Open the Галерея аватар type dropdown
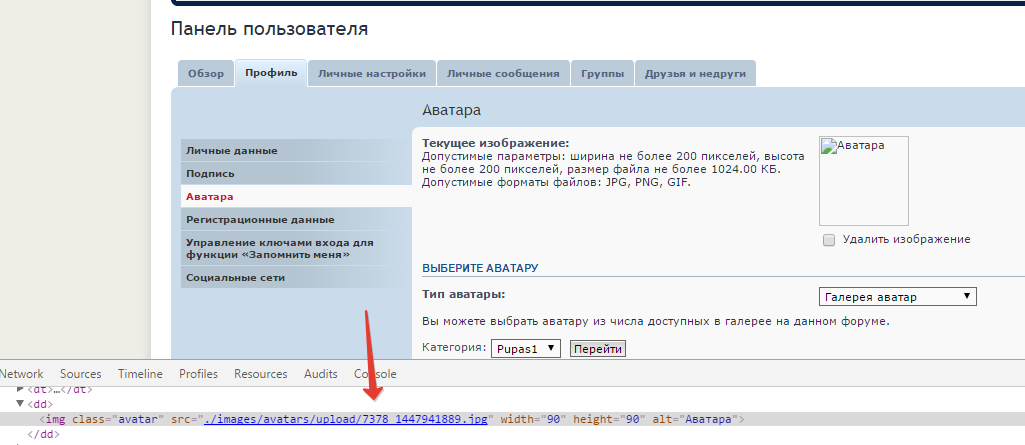Screen dimensions: 1025x445 (897, 297)
